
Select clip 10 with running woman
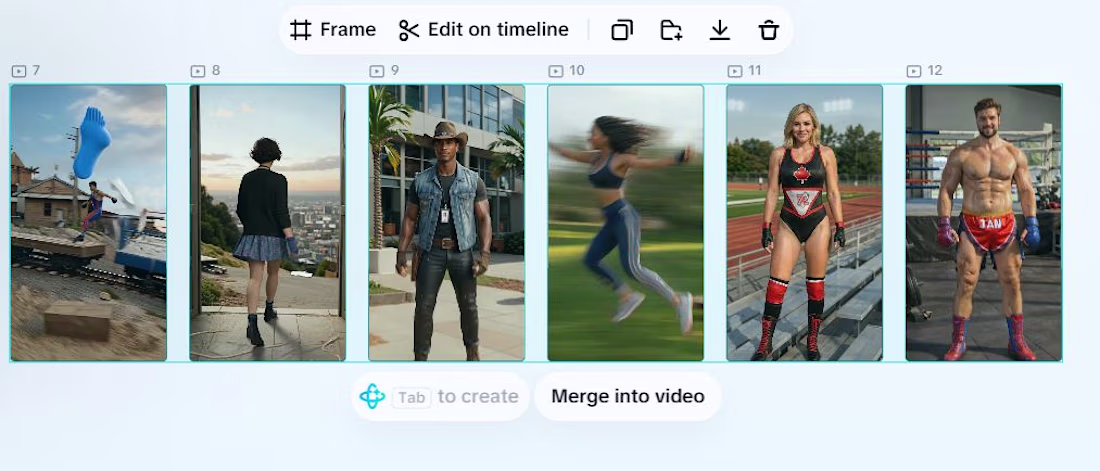point(625,223)
